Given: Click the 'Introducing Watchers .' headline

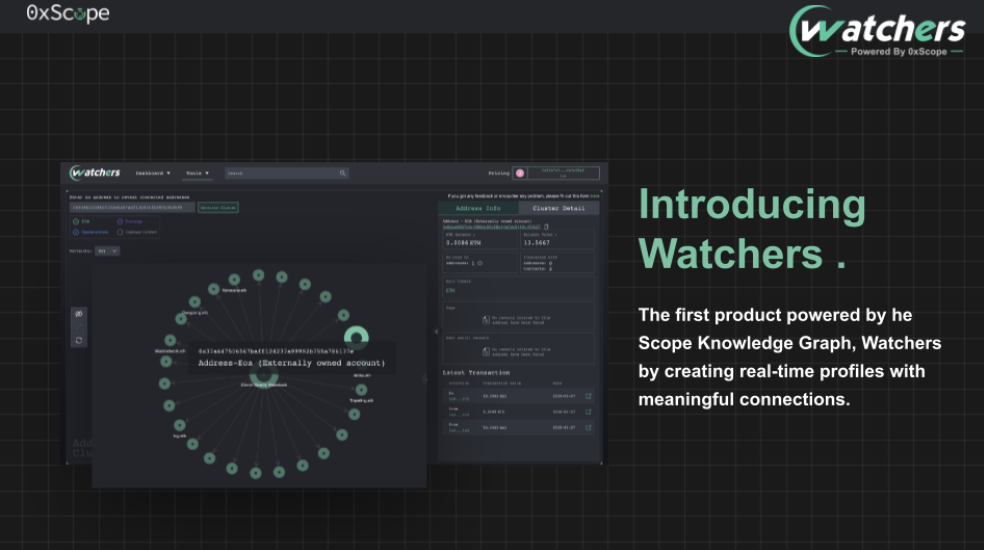Looking at the screenshot, I should tap(752, 229).
